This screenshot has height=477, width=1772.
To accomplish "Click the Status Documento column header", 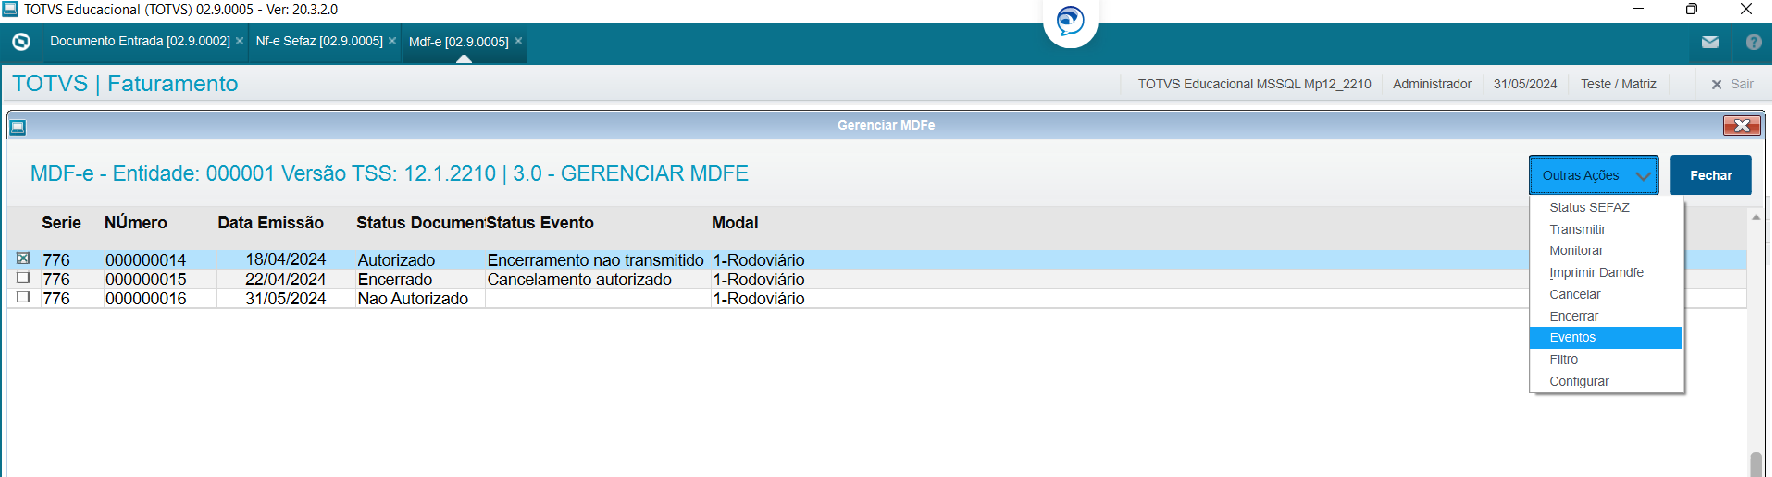I will [420, 222].
